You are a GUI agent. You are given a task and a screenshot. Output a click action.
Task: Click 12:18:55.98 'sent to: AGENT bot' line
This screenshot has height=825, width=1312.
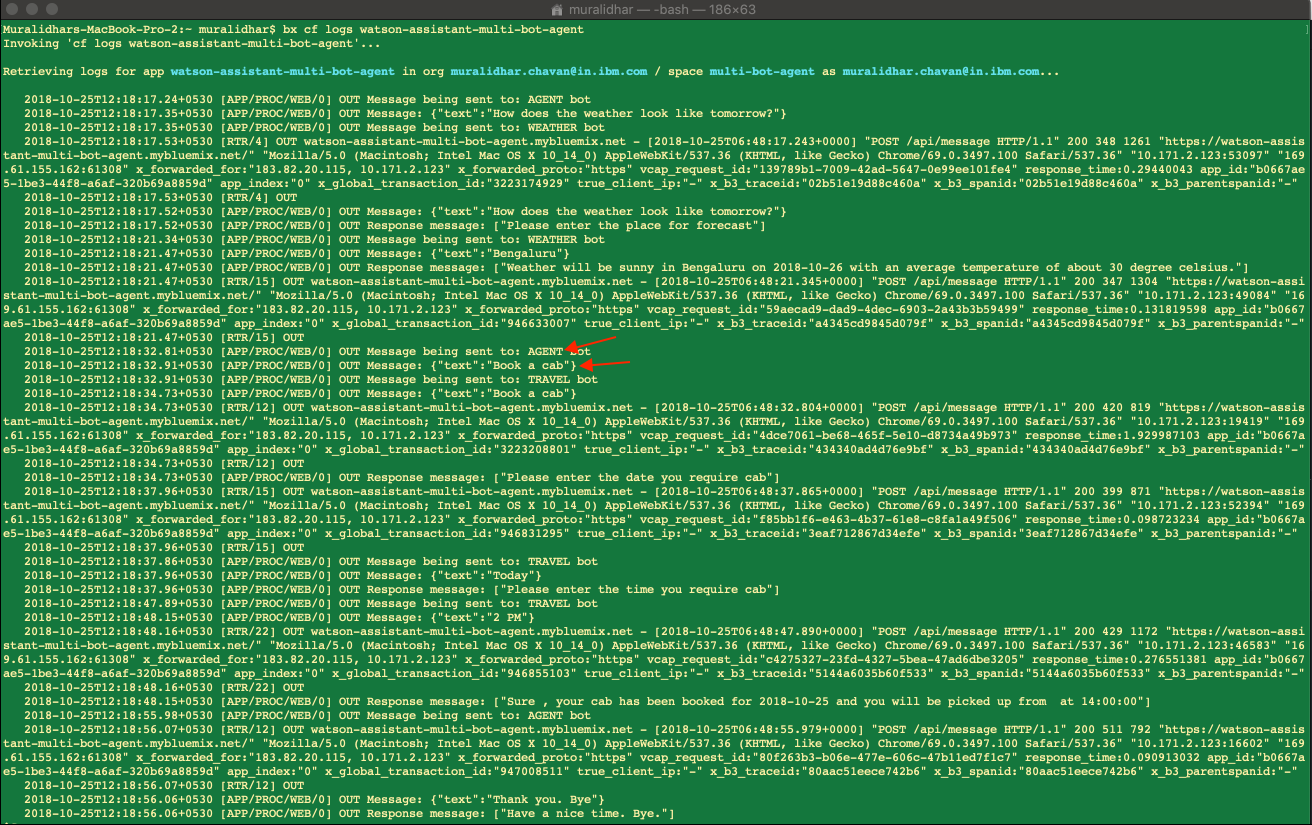coord(307,716)
